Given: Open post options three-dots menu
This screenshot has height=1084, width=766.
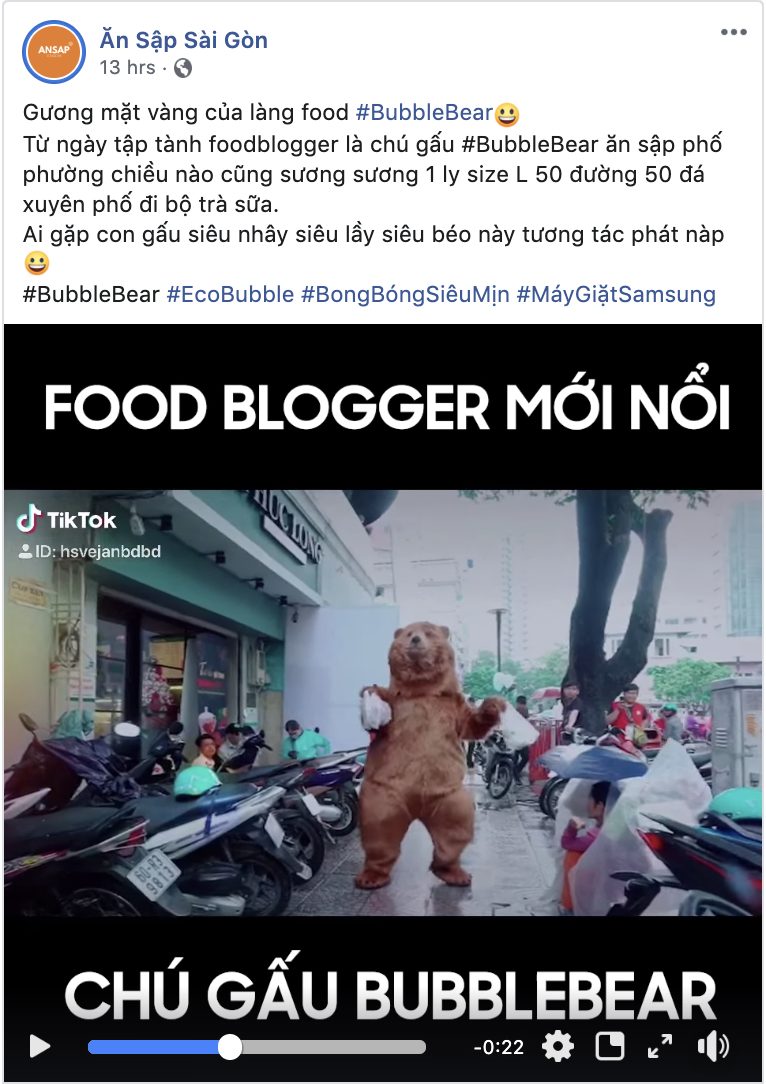Looking at the screenshot, I should [x=734, y=32].
